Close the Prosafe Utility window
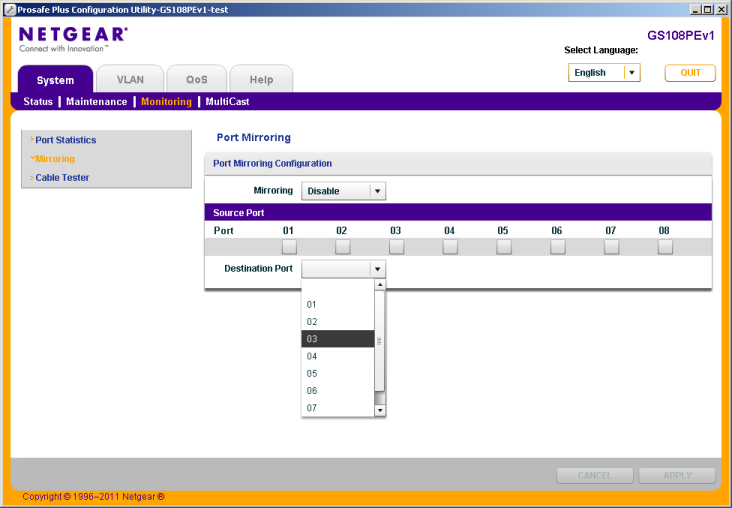 (720, 9)
